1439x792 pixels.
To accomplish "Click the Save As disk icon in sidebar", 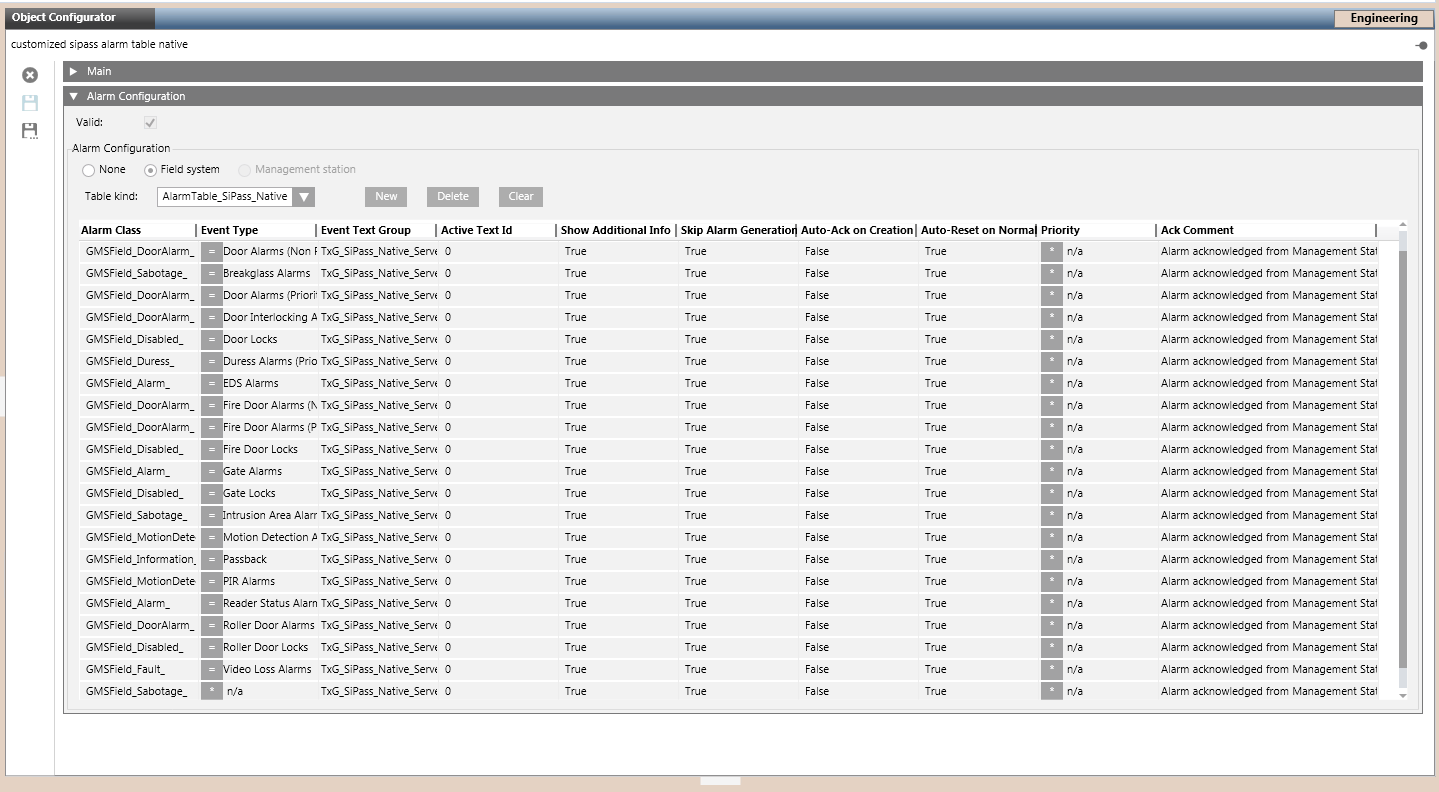I will point(29,130).
